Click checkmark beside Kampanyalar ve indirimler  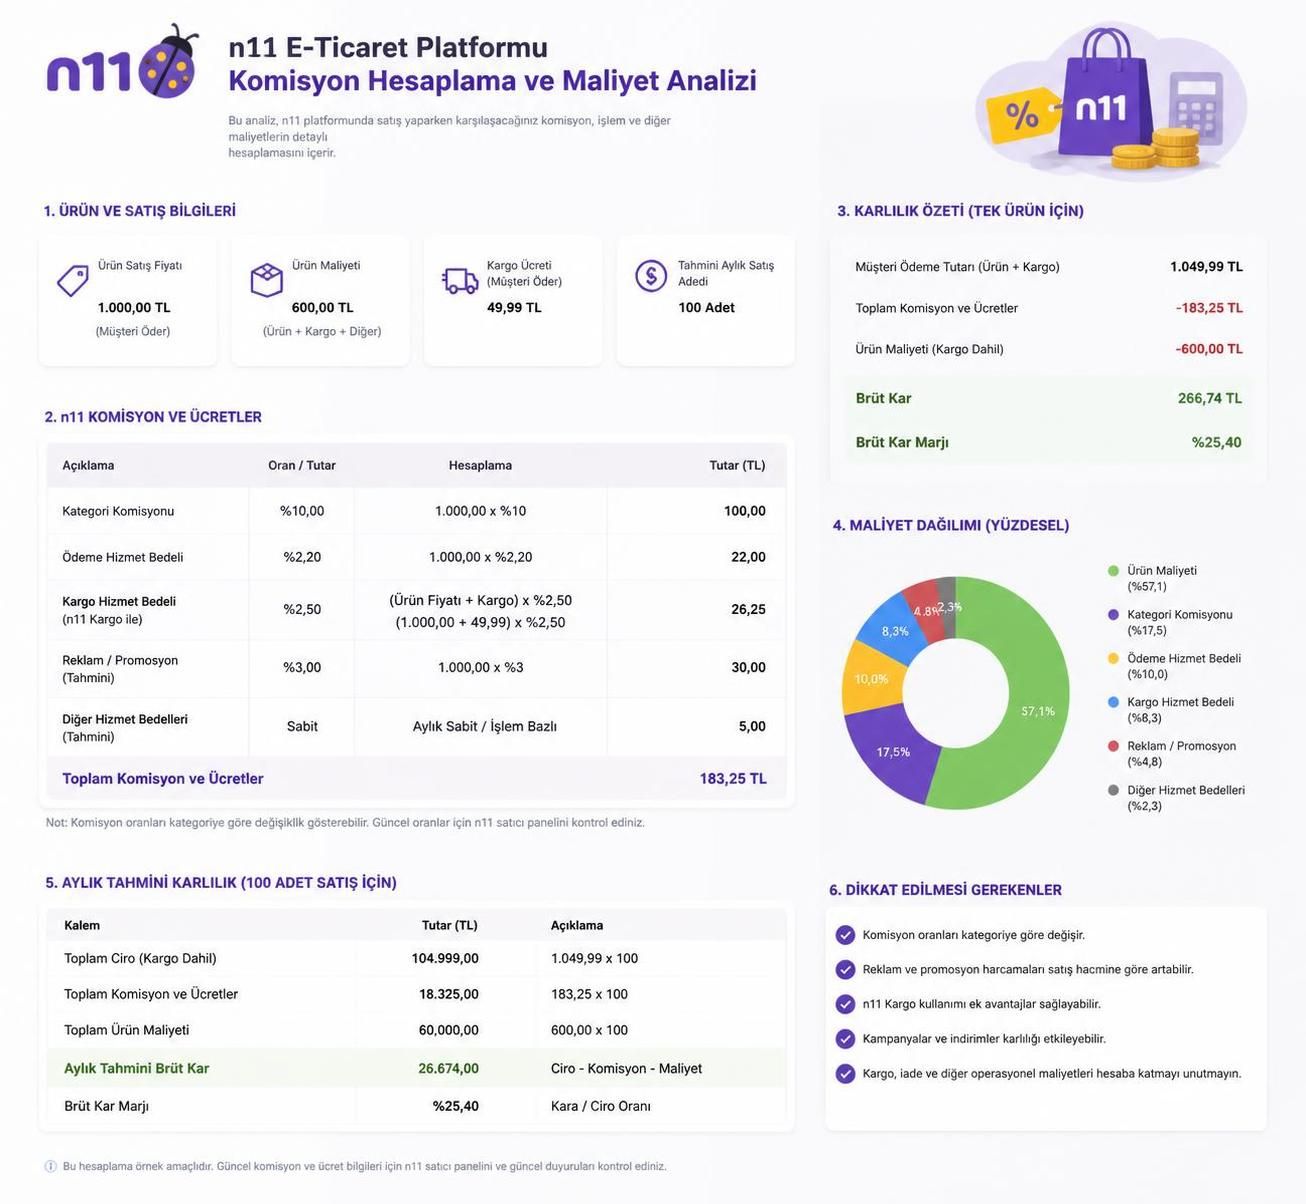845,1039
